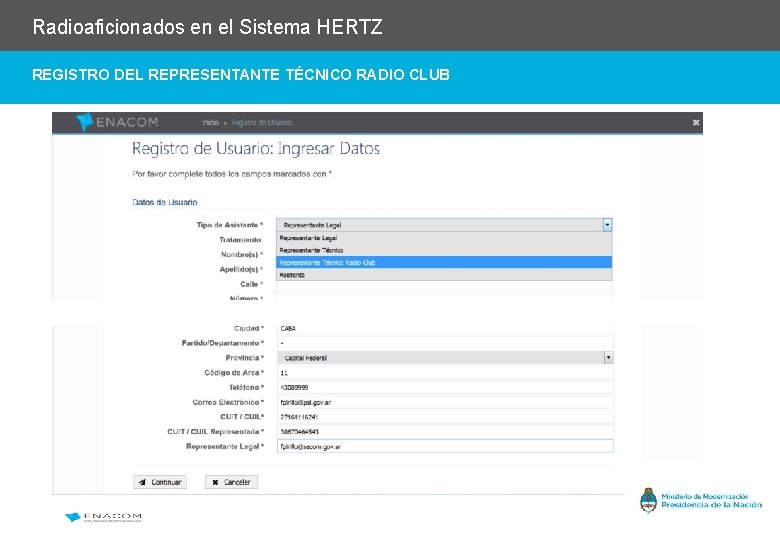Click the CUIT / CUIL input field

pos(445,417)
